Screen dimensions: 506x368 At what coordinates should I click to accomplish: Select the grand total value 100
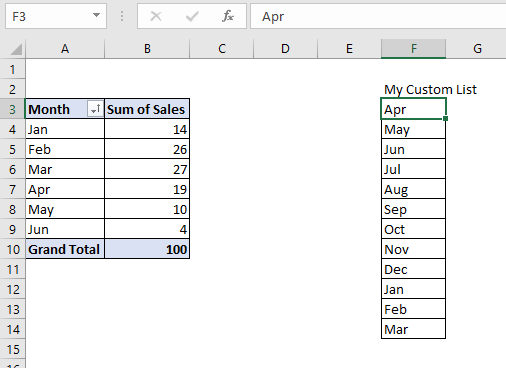tap(147, 249)
